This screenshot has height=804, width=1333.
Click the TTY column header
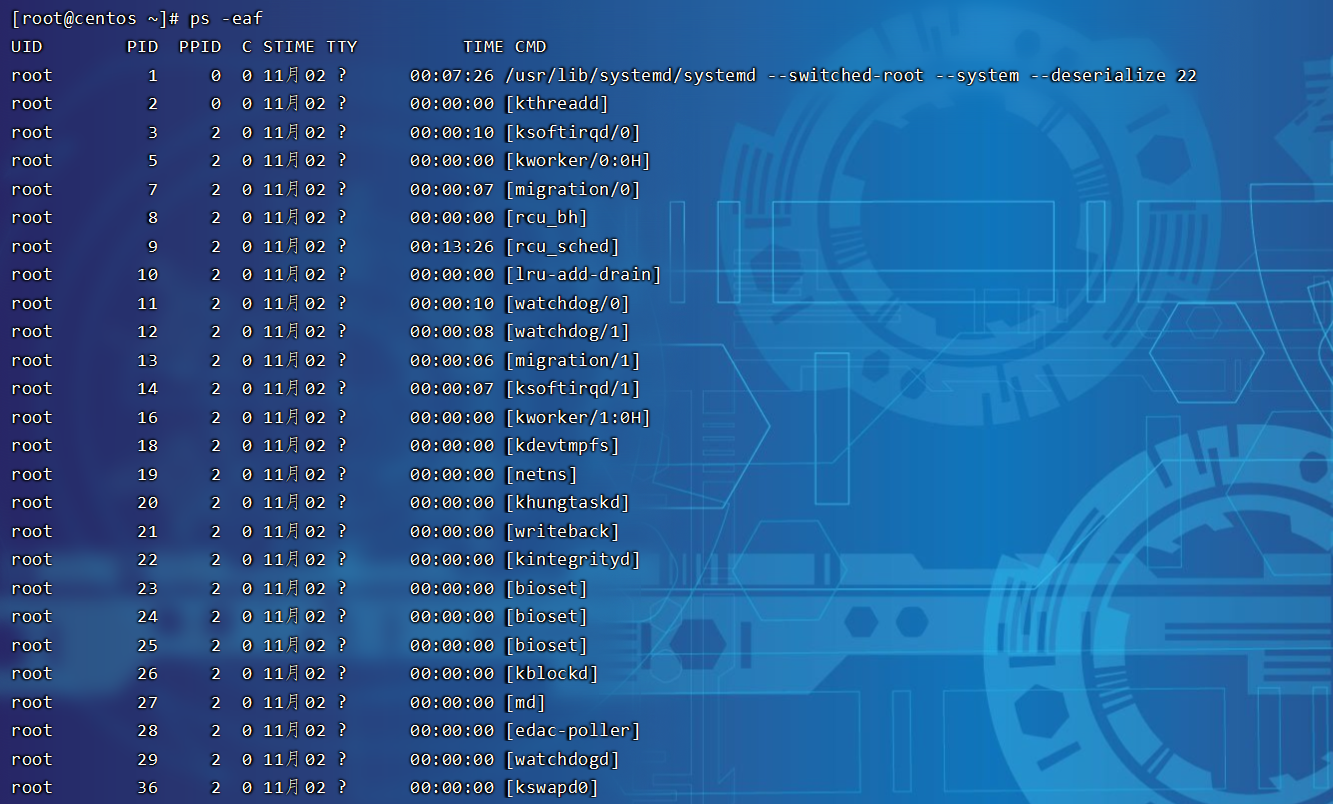coord(341,47)
